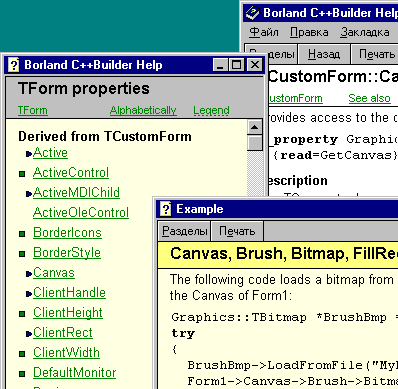Click the blue arrow icon beside ActiveMDIChild

[x=29, y=194]
